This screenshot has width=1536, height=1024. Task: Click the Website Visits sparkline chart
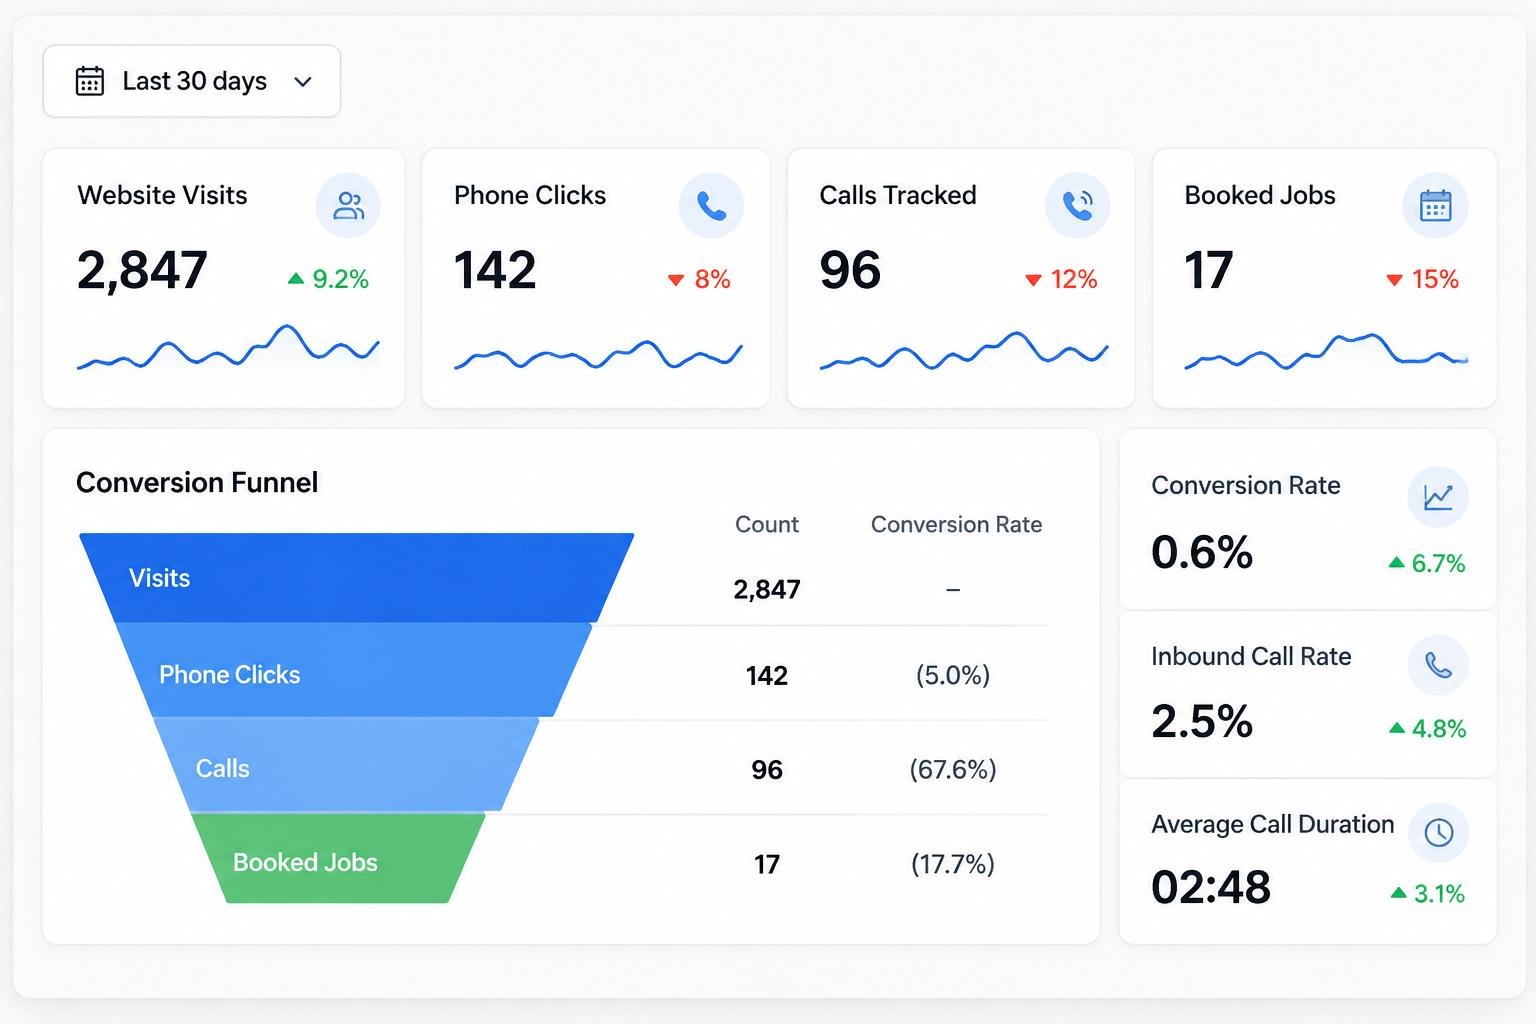pos(228,348)
